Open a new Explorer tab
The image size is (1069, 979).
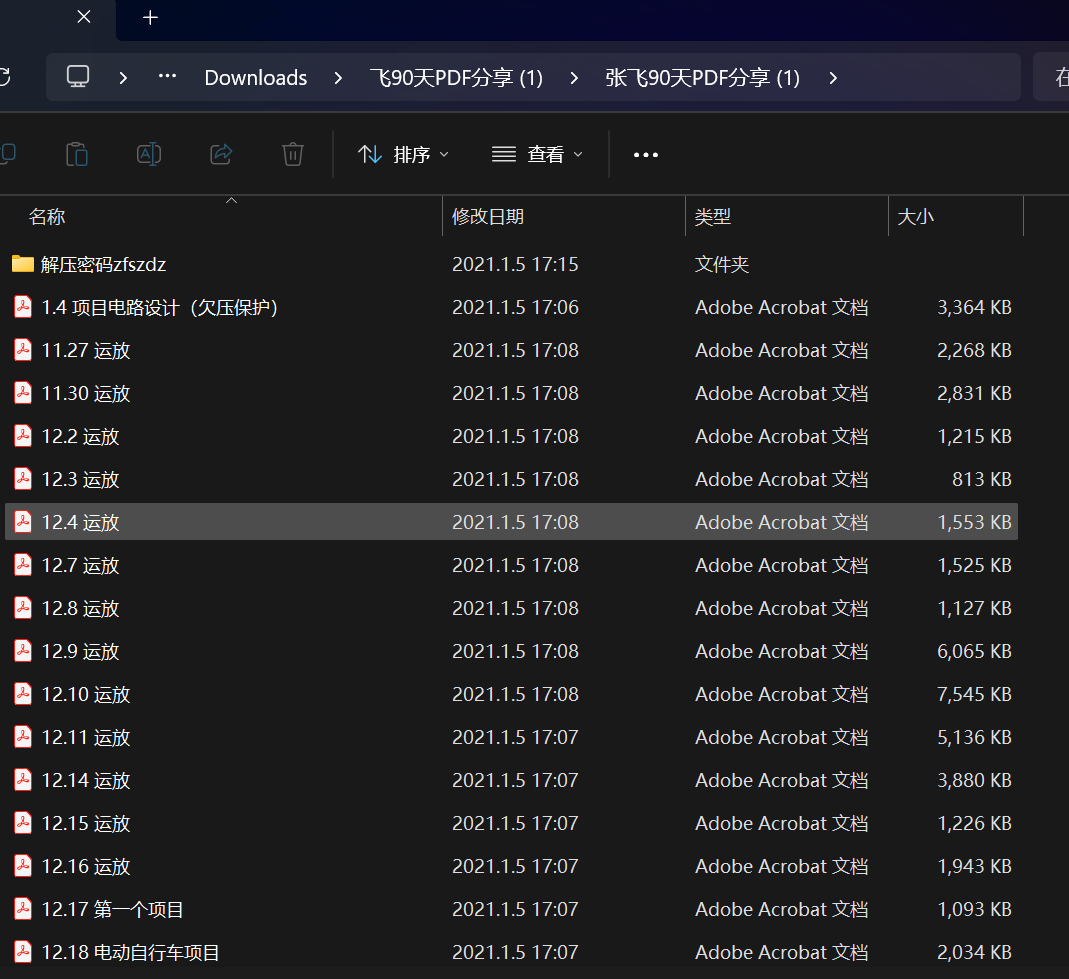151,18
